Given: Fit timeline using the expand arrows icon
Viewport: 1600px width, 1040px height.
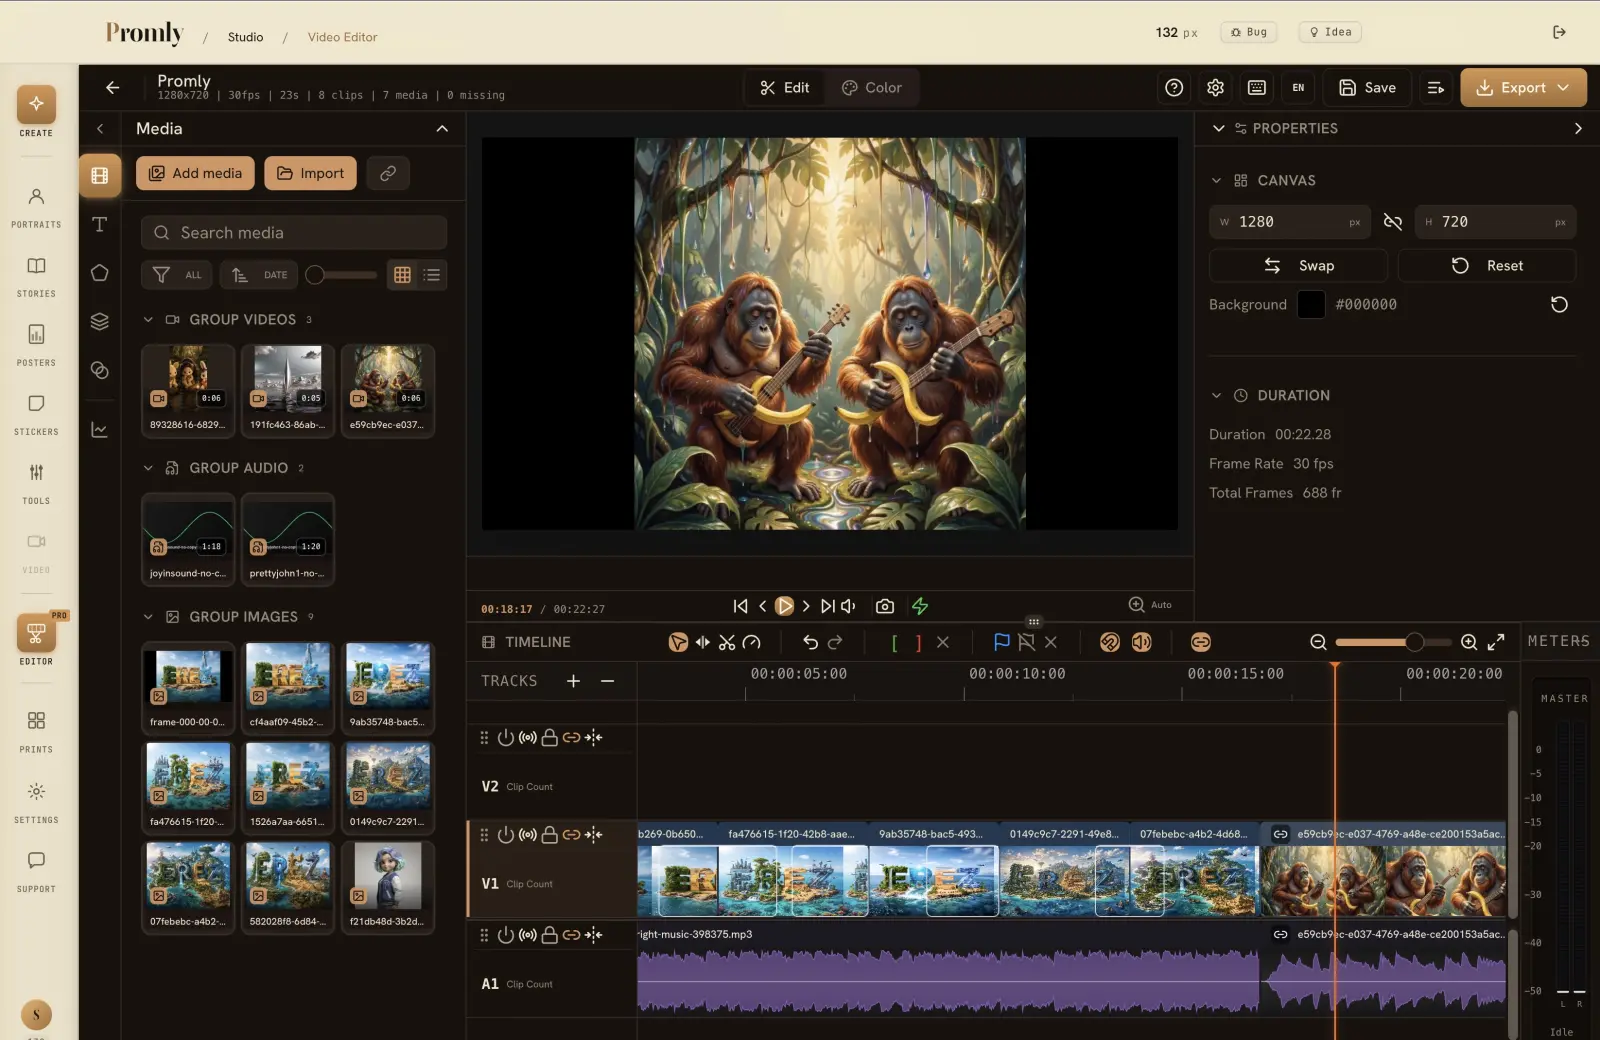Looking at the screenshot, I should point(1496,642).
